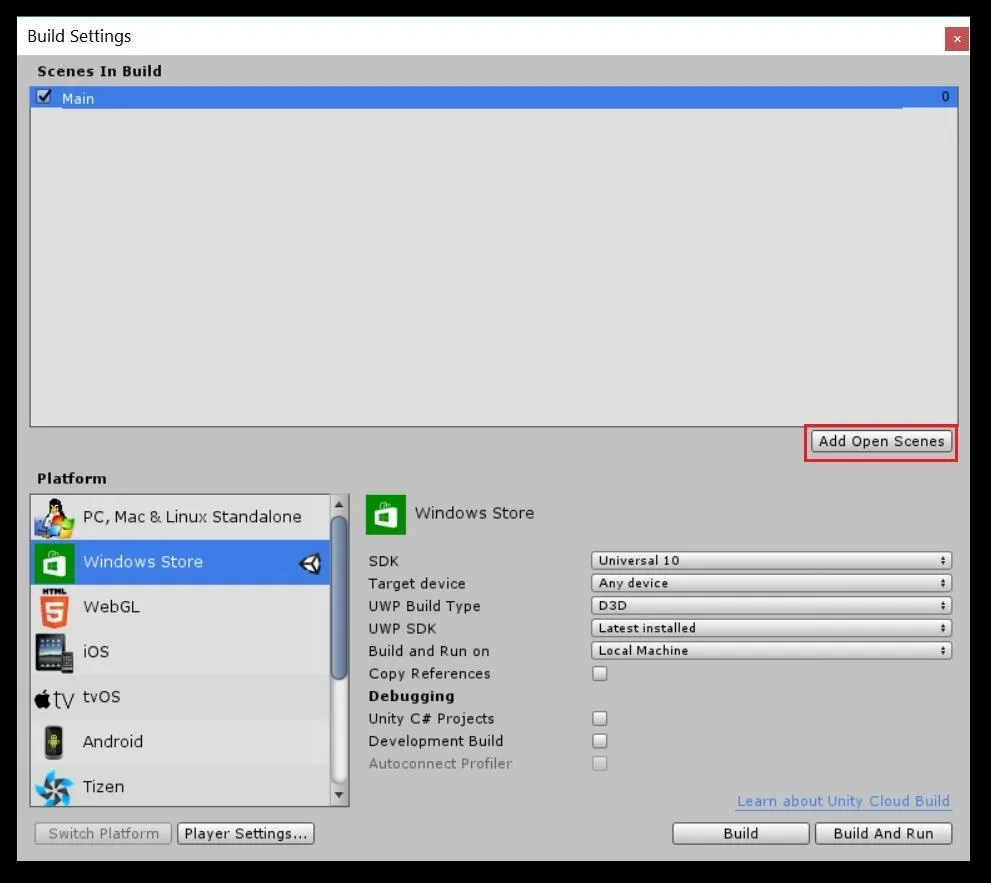Click the WebGL HTML5 icon
991x883 pixels.
[x=54, y=607]
